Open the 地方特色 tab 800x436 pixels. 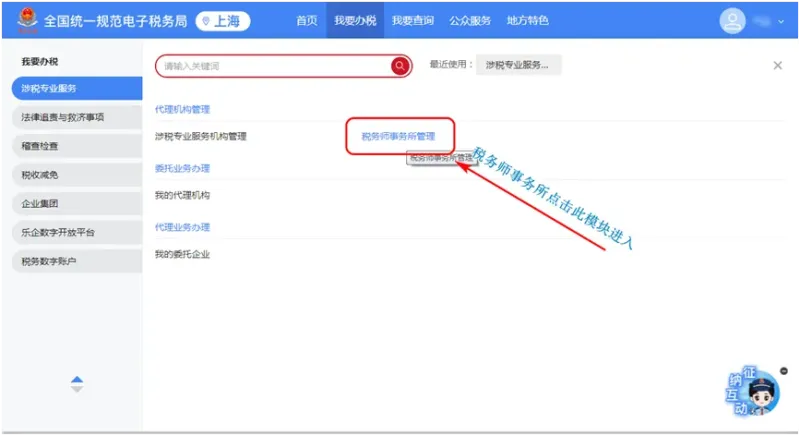528,20
